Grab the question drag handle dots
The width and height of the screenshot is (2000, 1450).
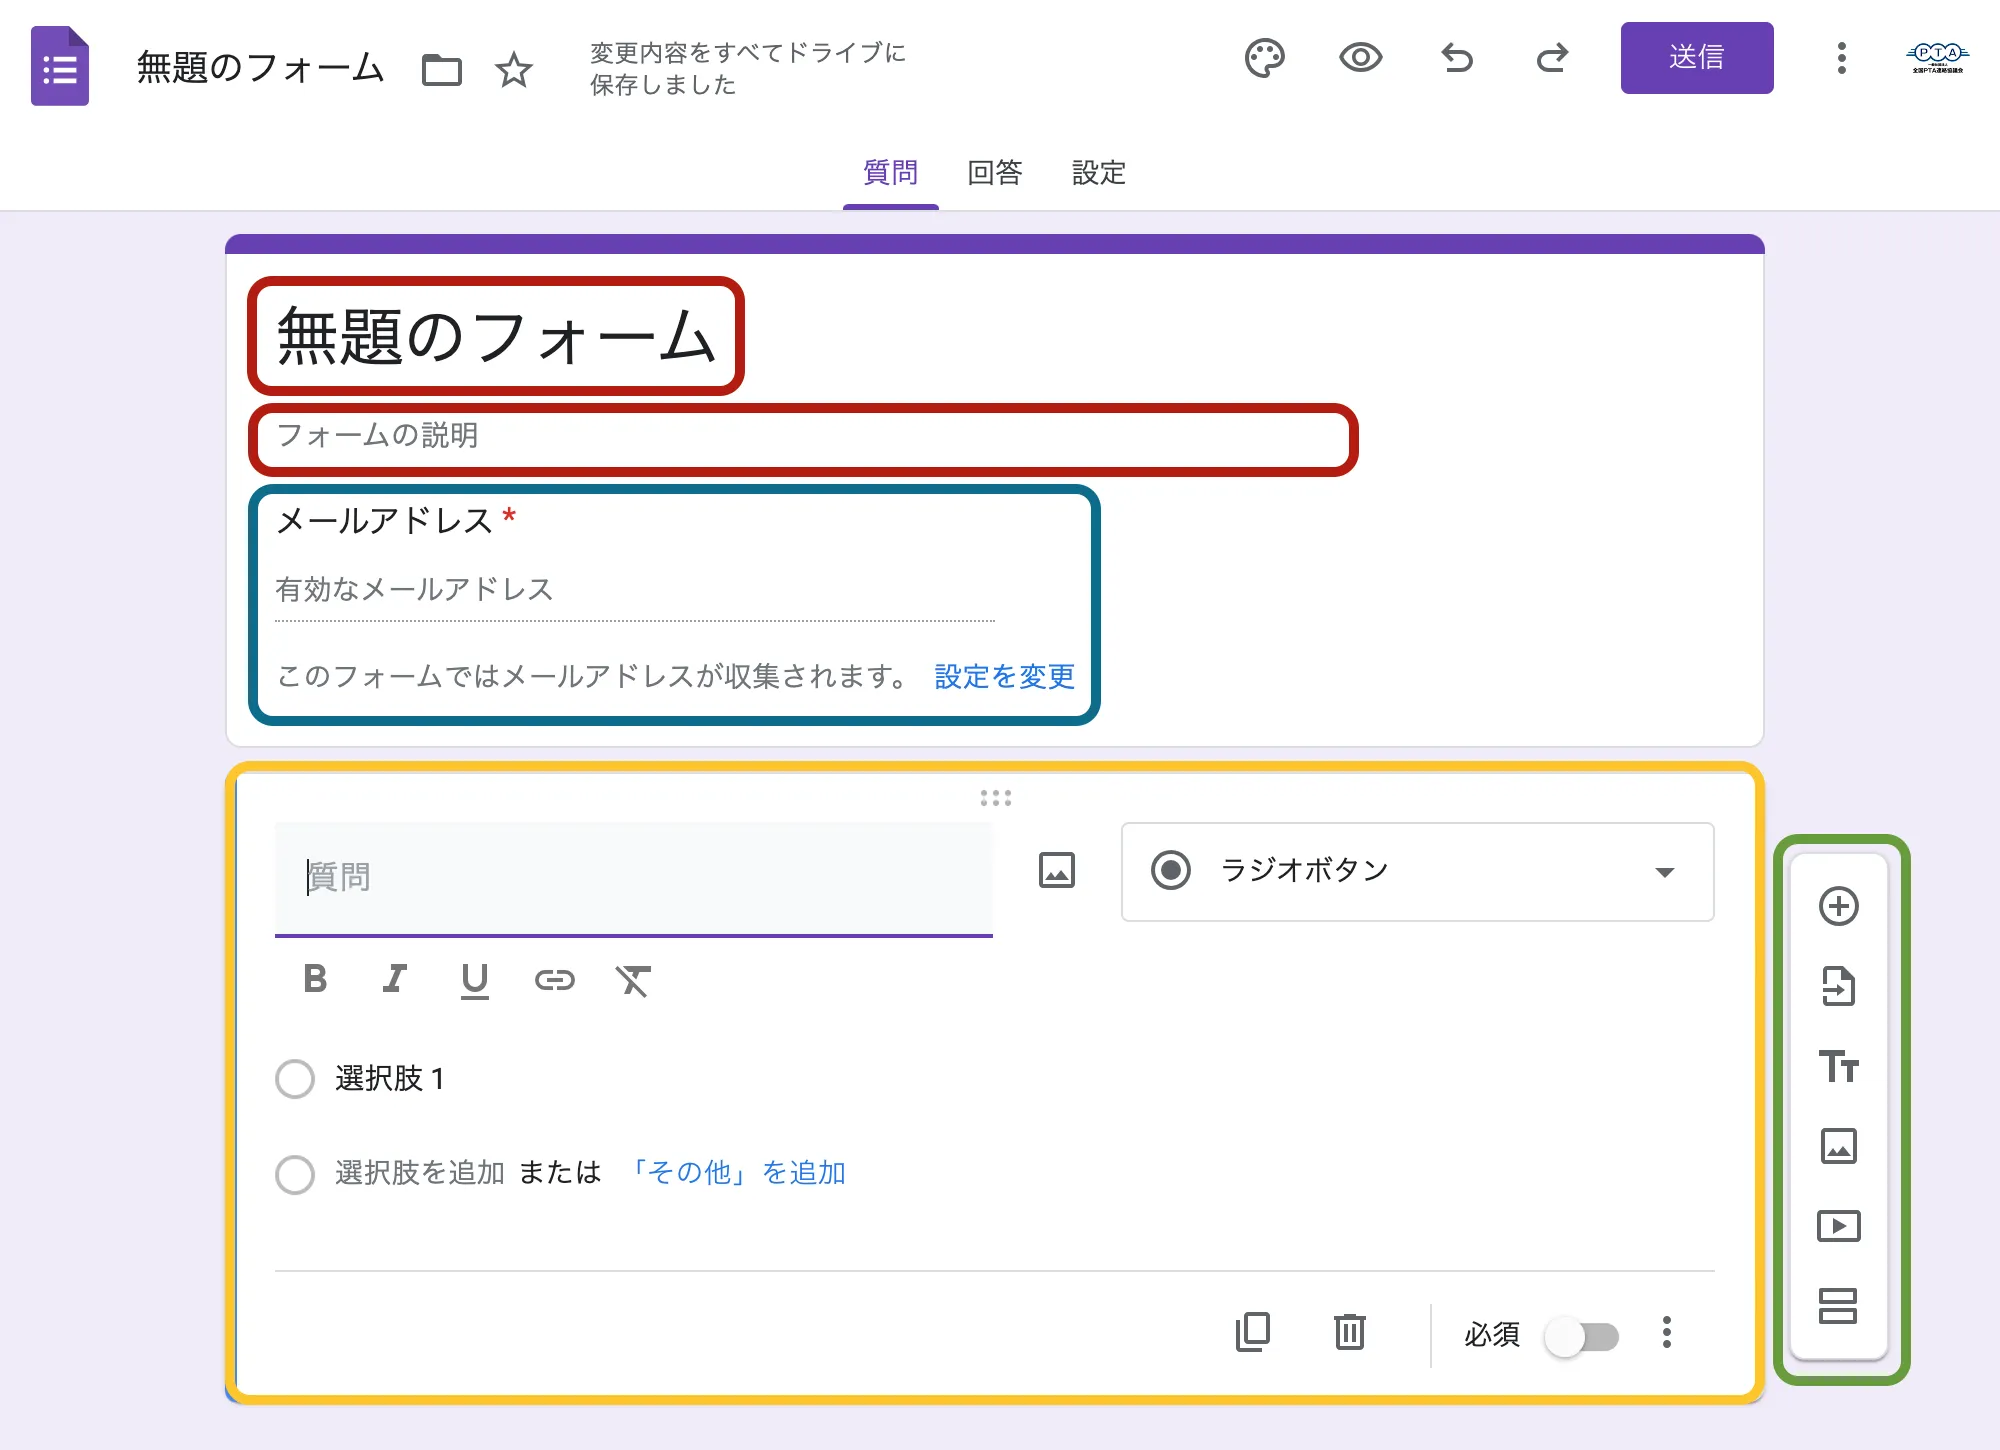point(995,798)
